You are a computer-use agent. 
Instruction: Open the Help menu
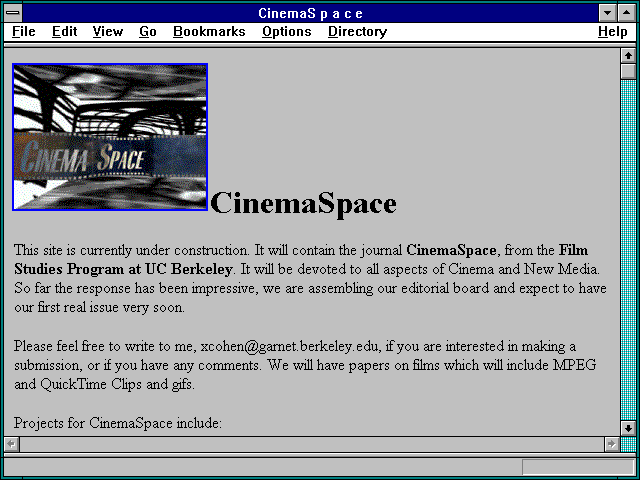613,31
